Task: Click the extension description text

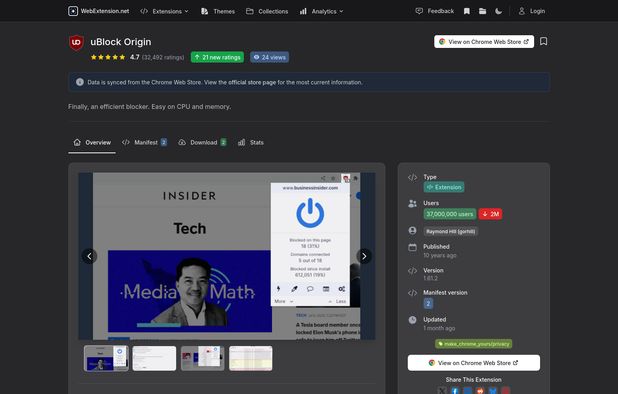Action: click(150, 107)
